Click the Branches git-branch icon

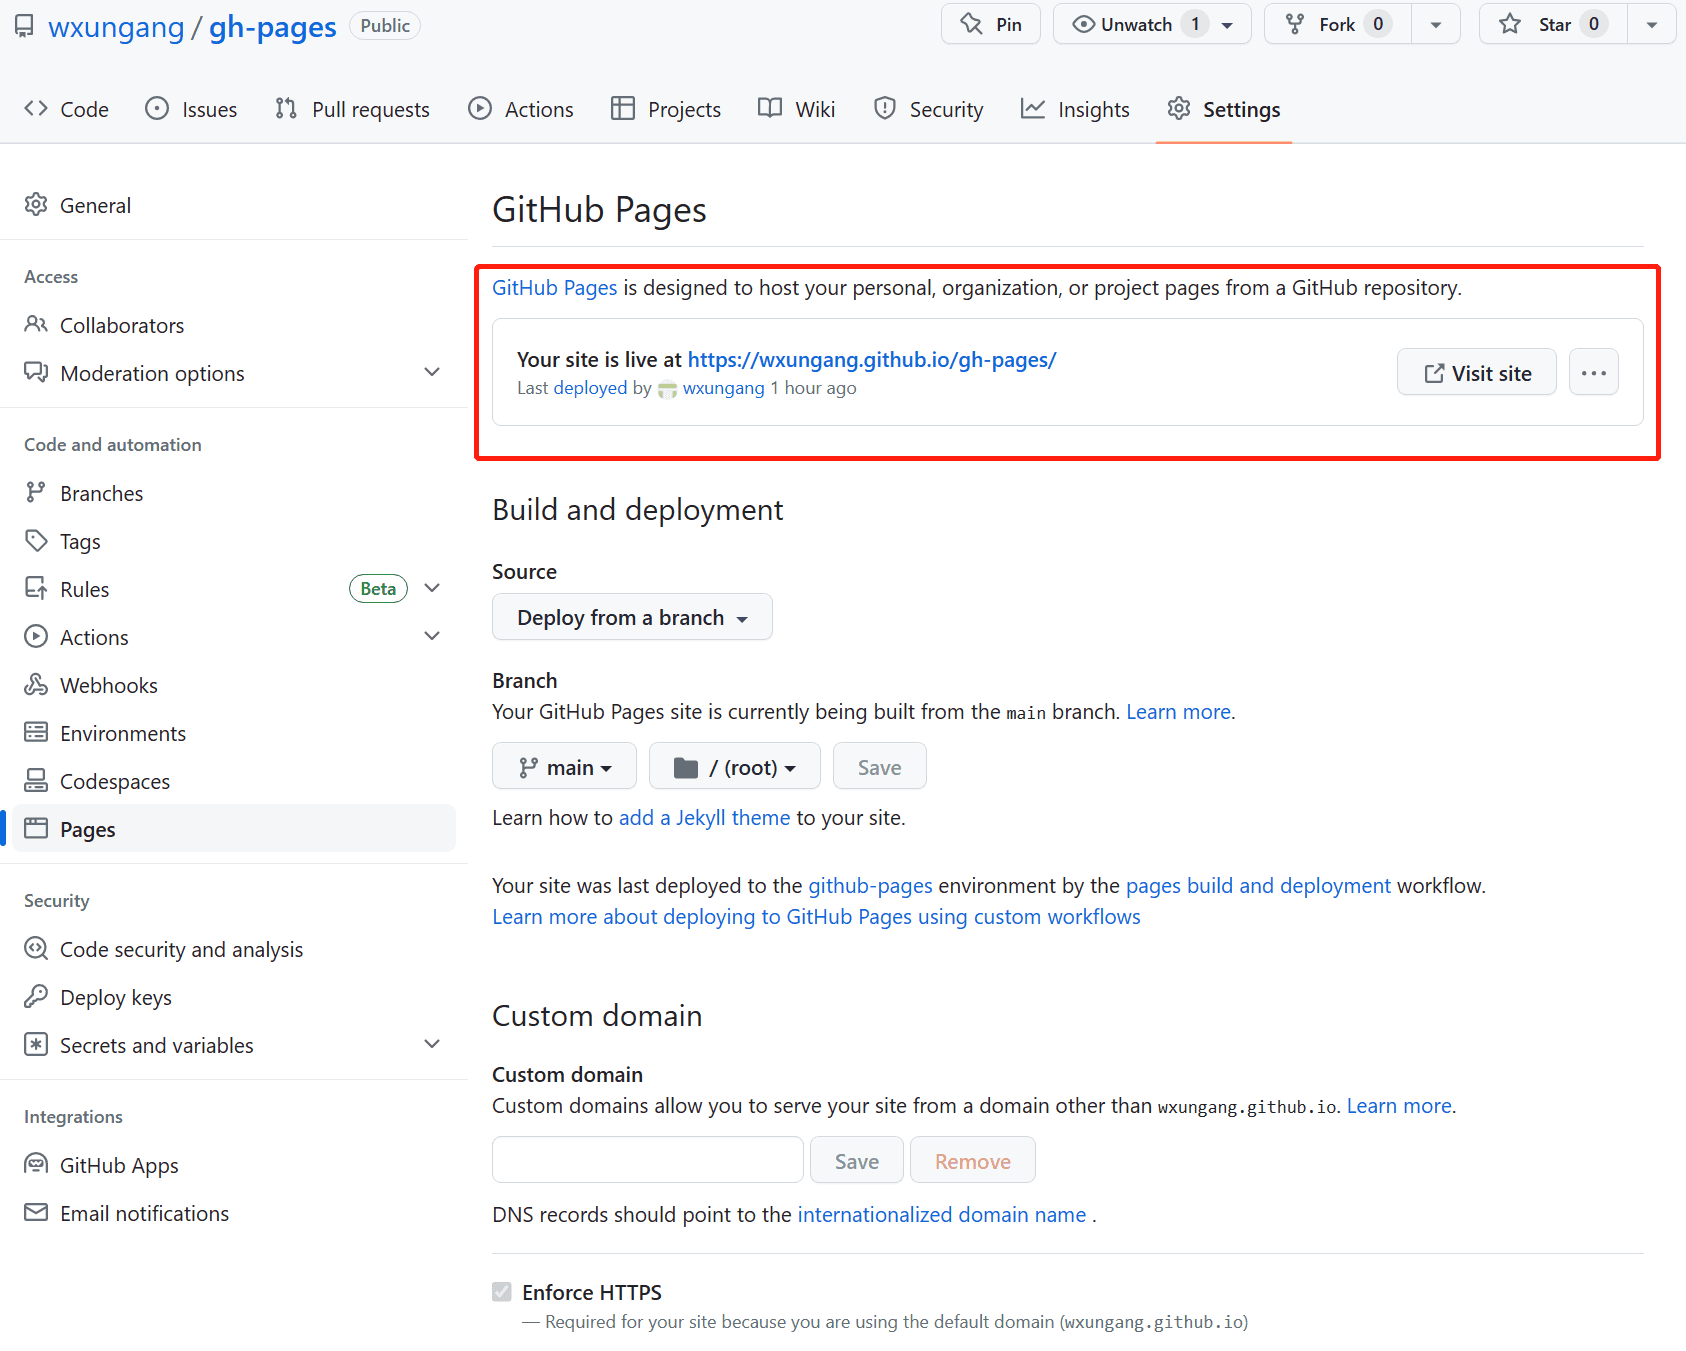(x=36, y=492)
